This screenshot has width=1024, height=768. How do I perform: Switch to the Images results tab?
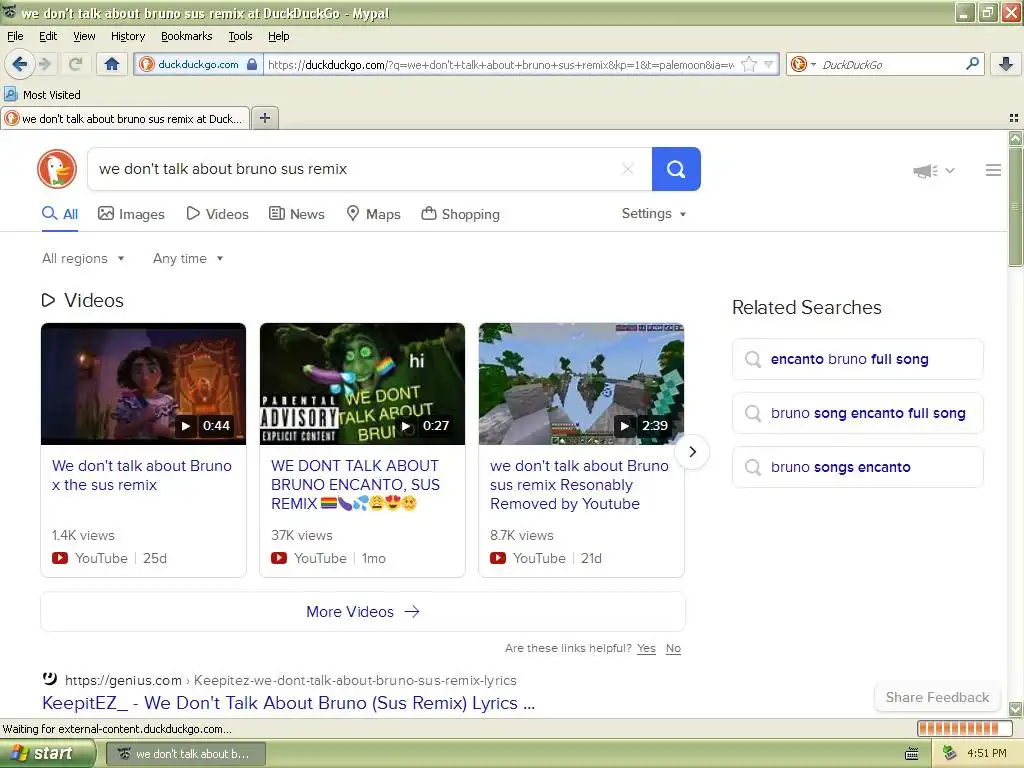131,214
